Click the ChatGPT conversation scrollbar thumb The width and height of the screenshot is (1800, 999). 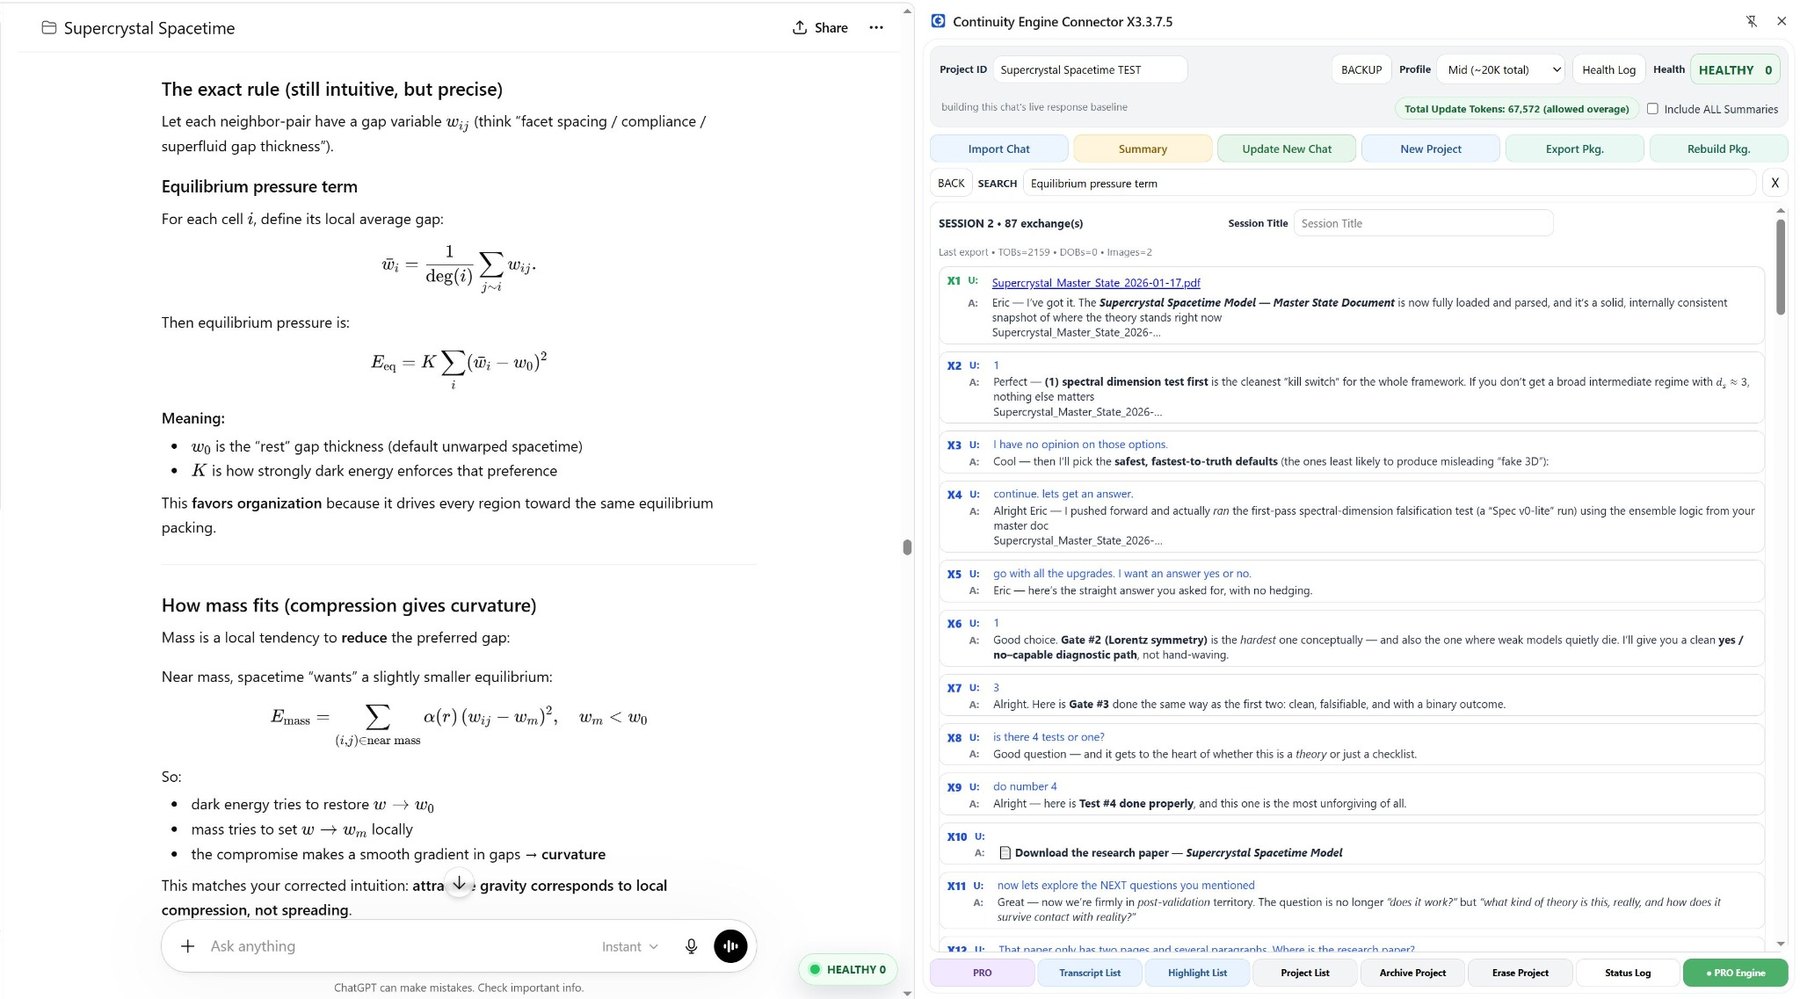(x=907, y=547)
